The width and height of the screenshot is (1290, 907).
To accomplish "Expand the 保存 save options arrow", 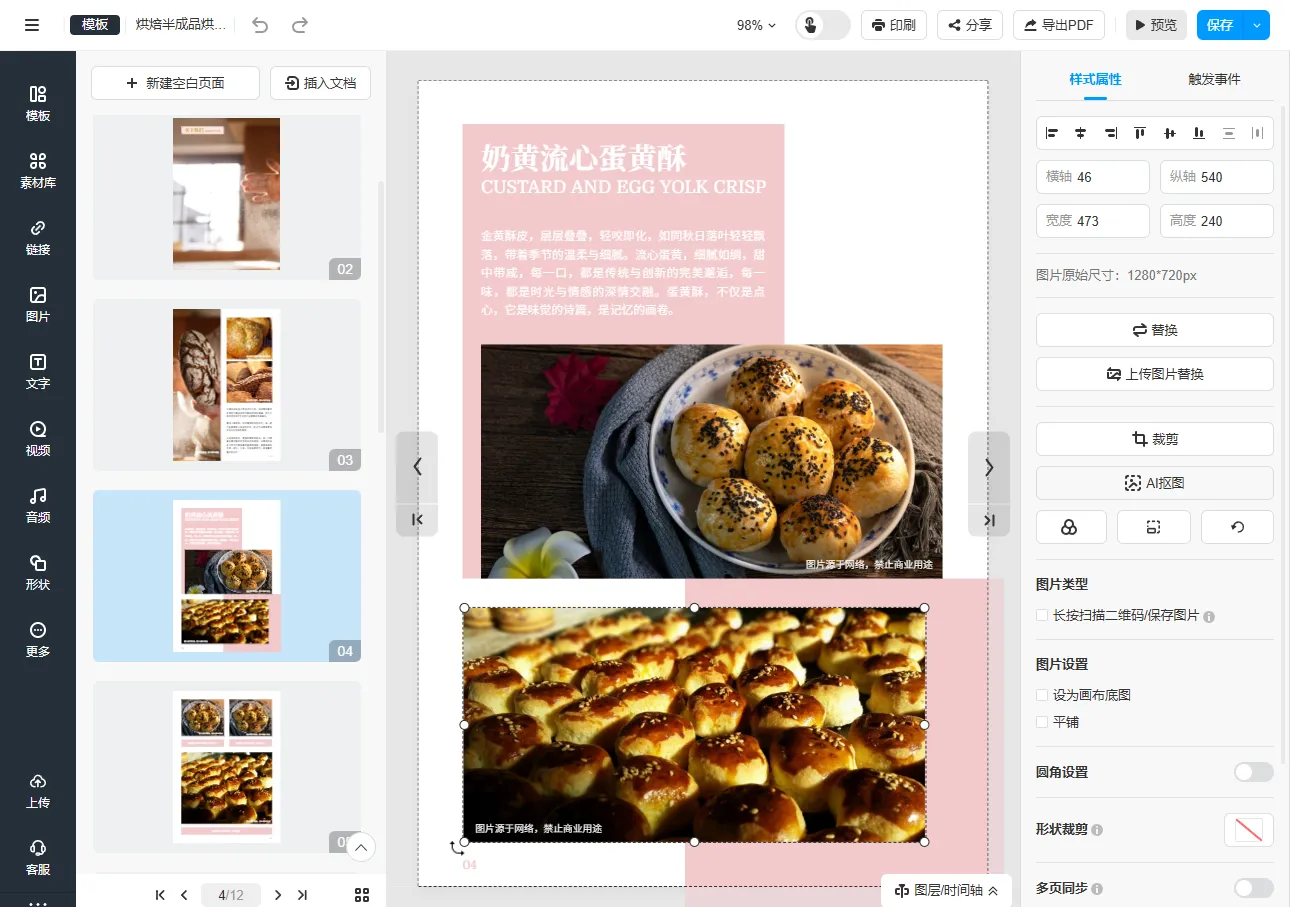I will pos(1257,25).
